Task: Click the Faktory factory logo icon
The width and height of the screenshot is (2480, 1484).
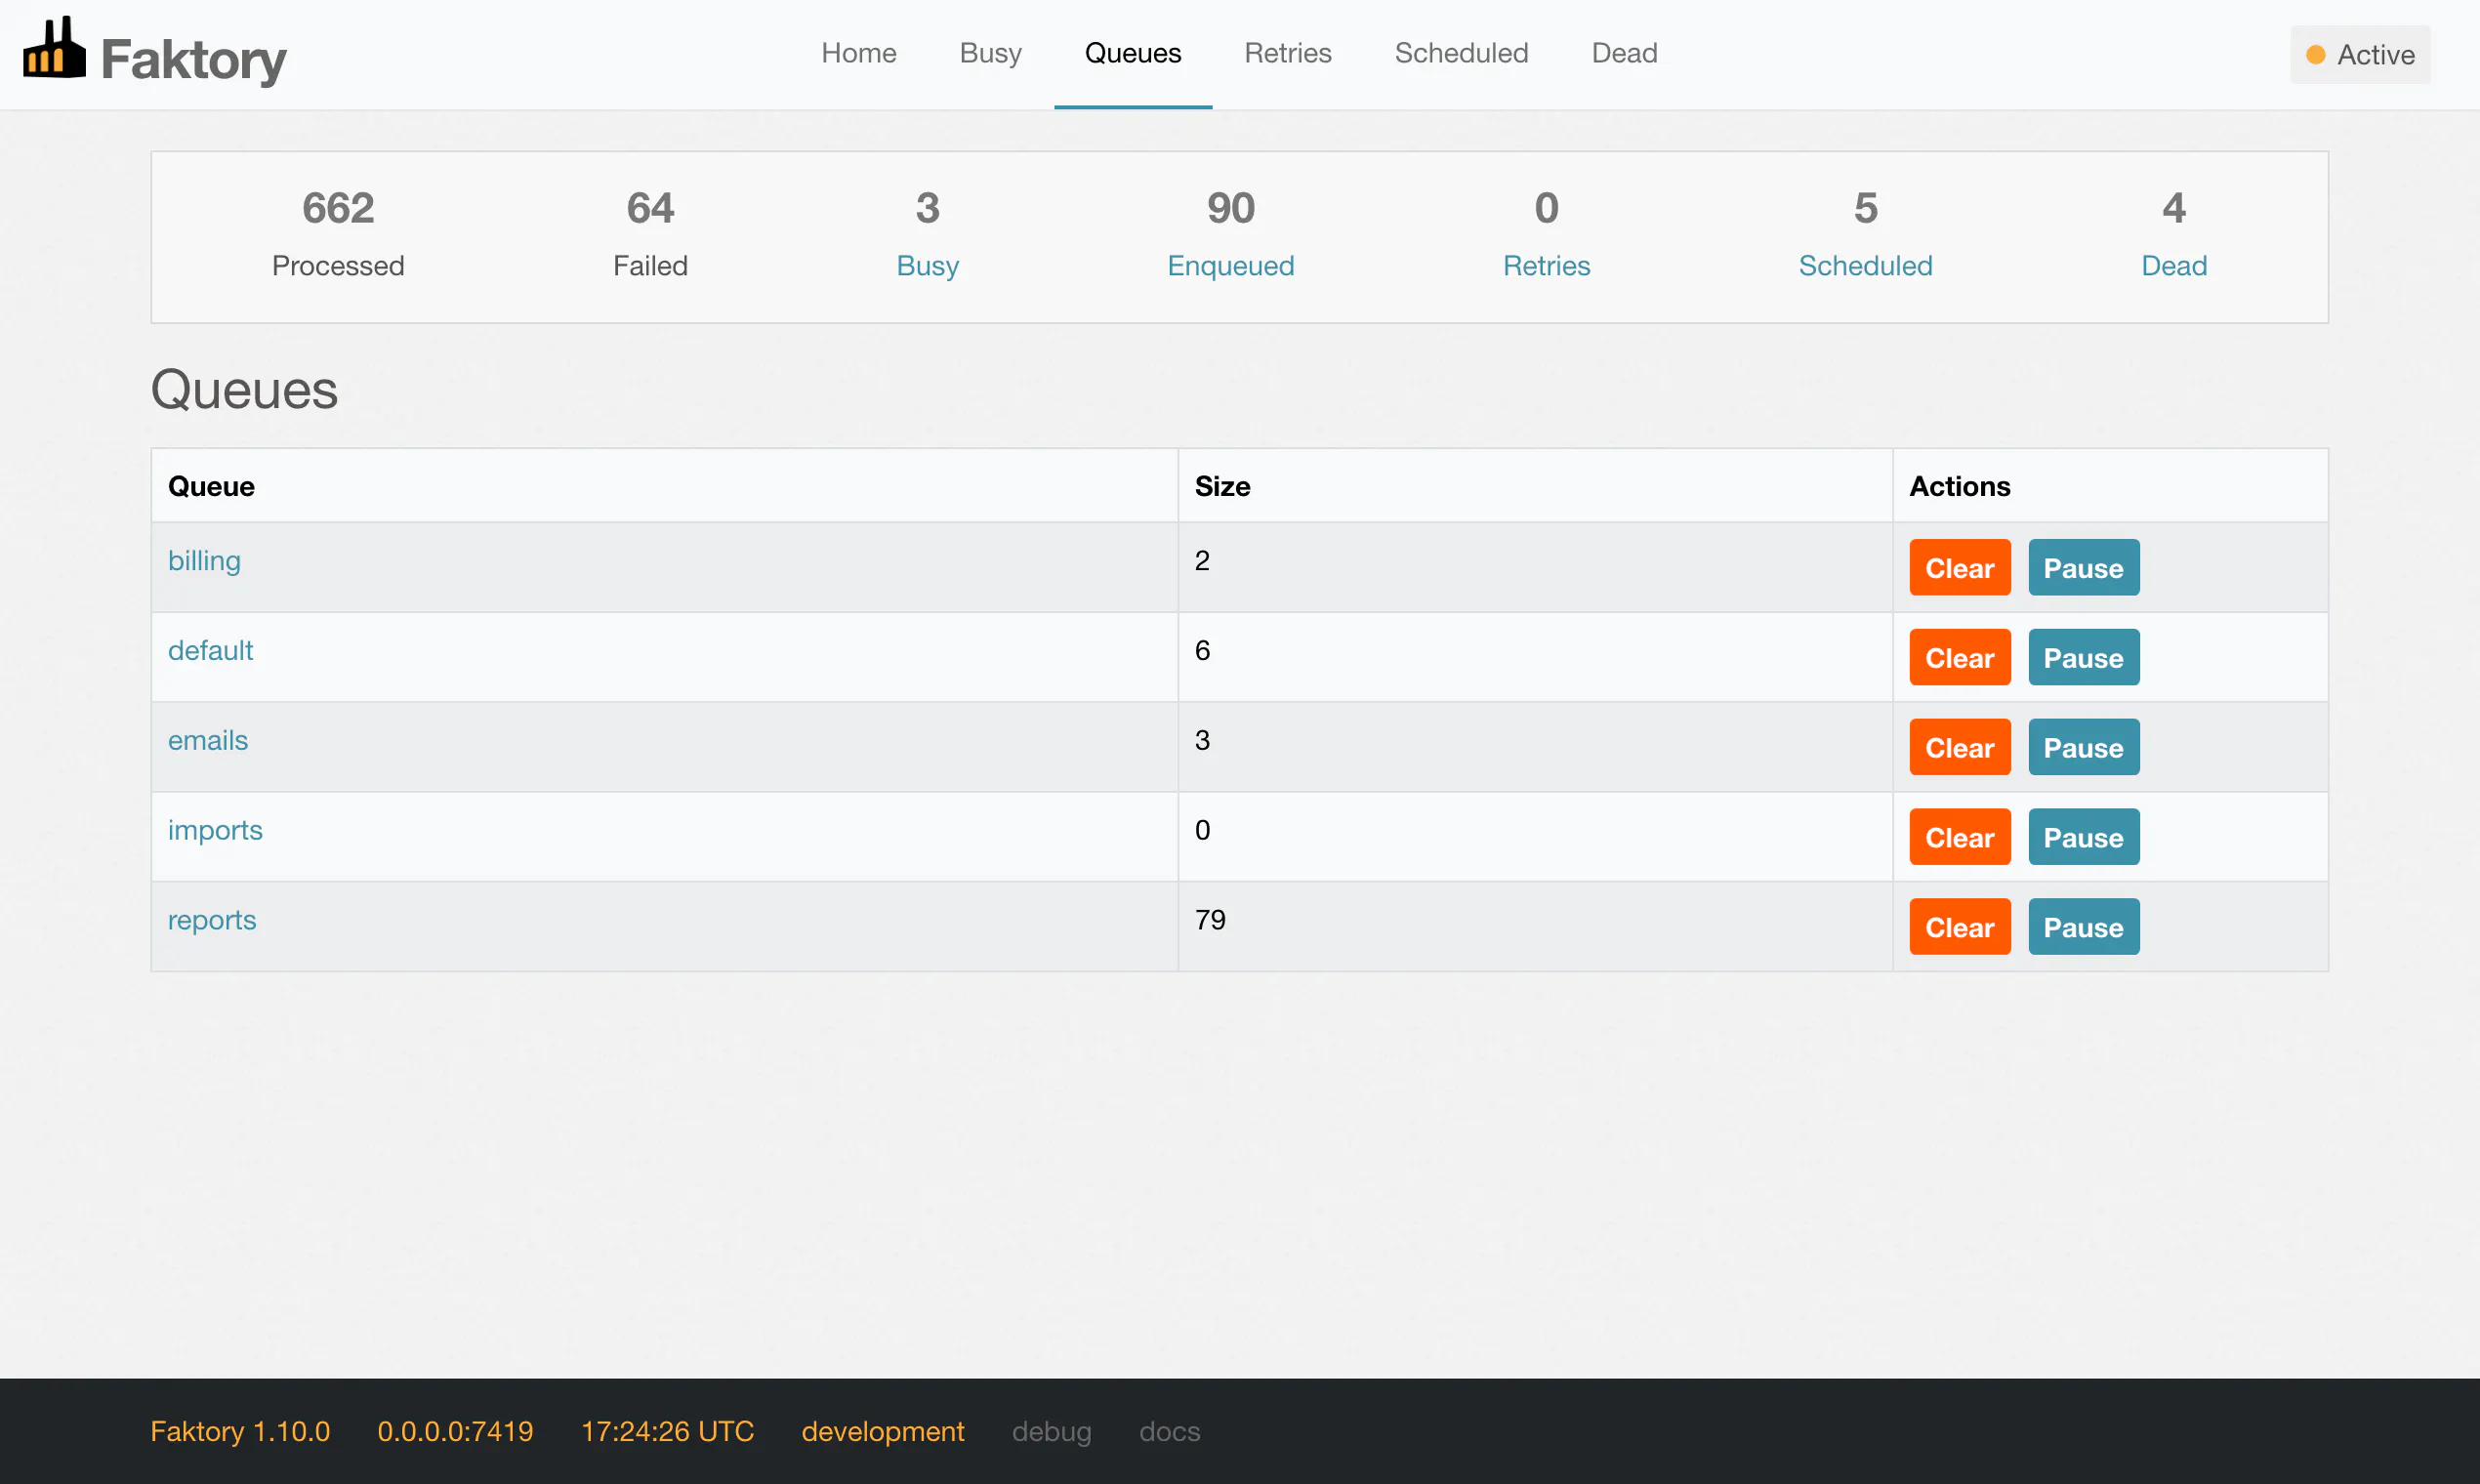Action: [54, 47]
